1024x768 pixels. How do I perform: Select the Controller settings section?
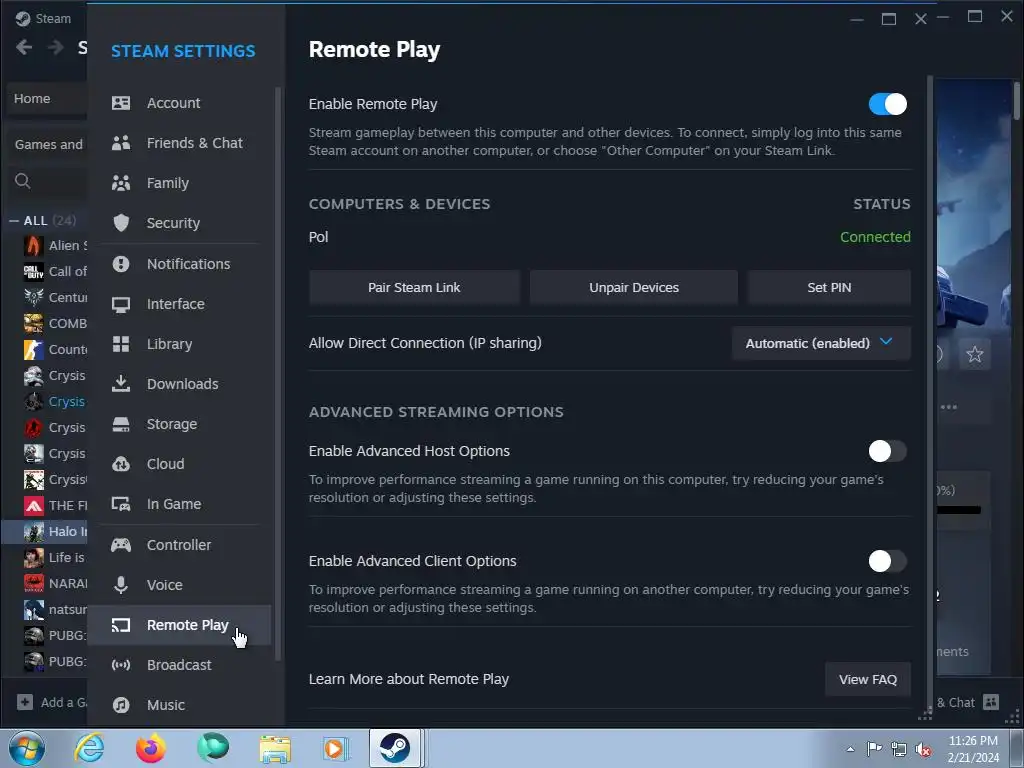point(179,545)
